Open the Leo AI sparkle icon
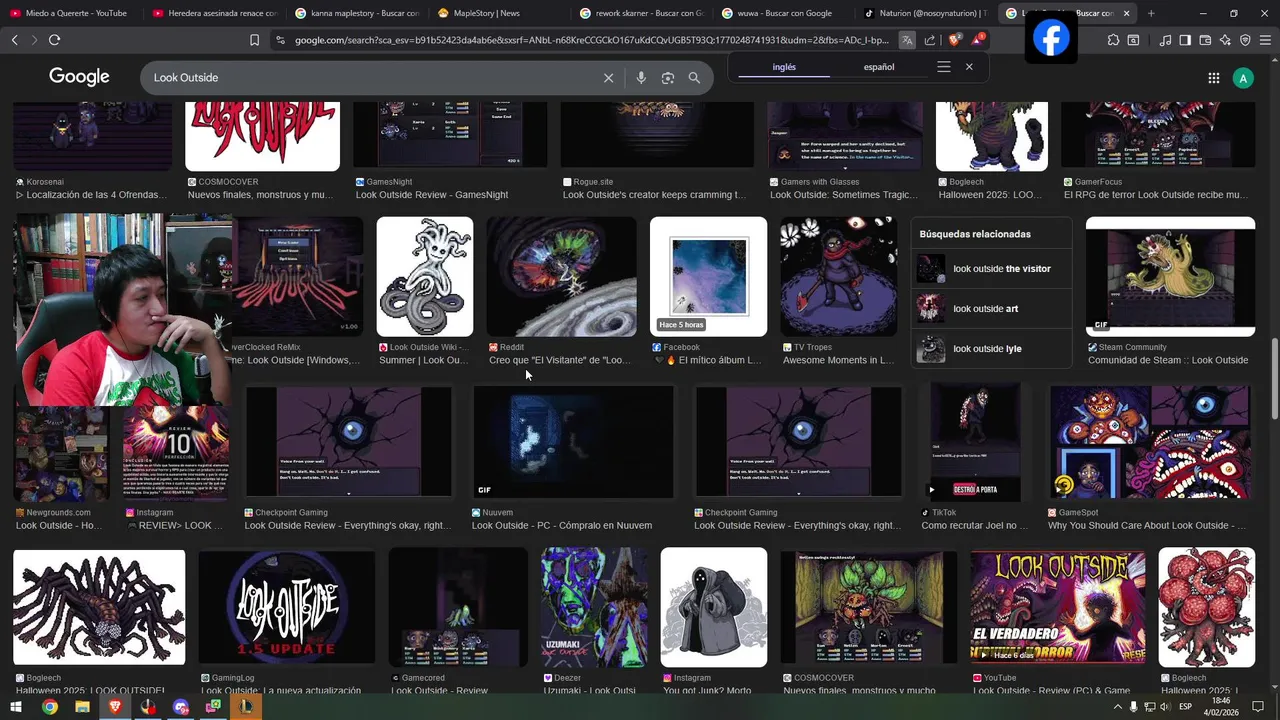The image size is (1280, 720). pos(1225,40)
